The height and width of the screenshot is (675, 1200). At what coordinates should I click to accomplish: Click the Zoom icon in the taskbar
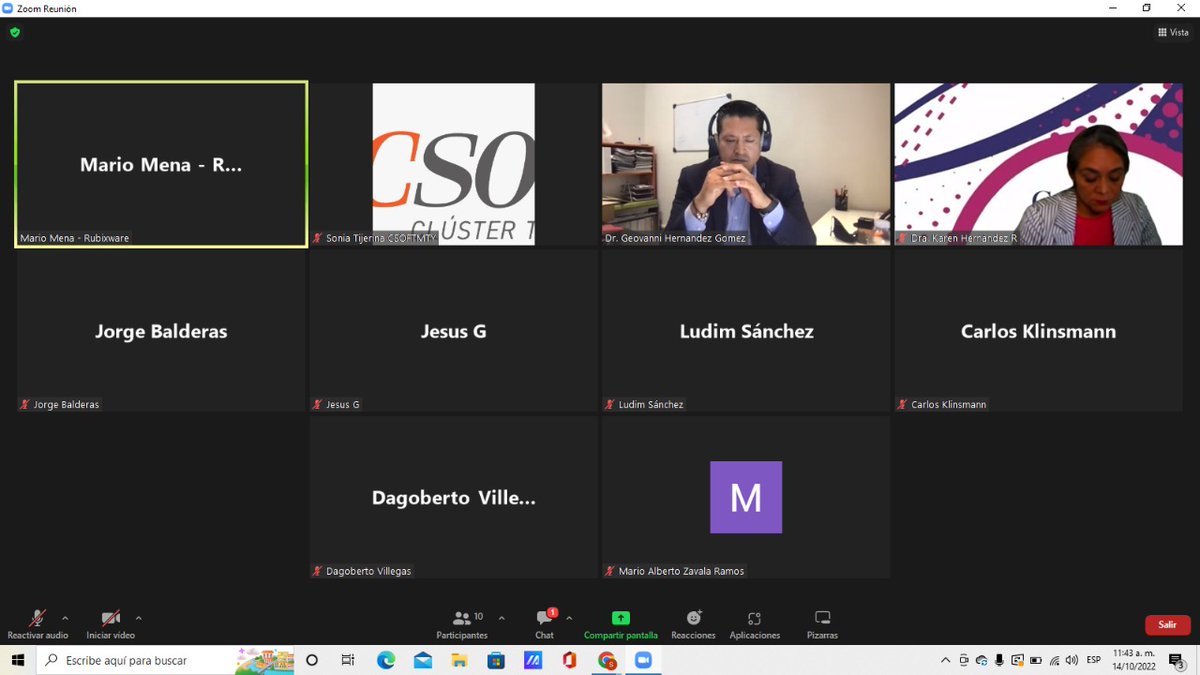[642, 660]
